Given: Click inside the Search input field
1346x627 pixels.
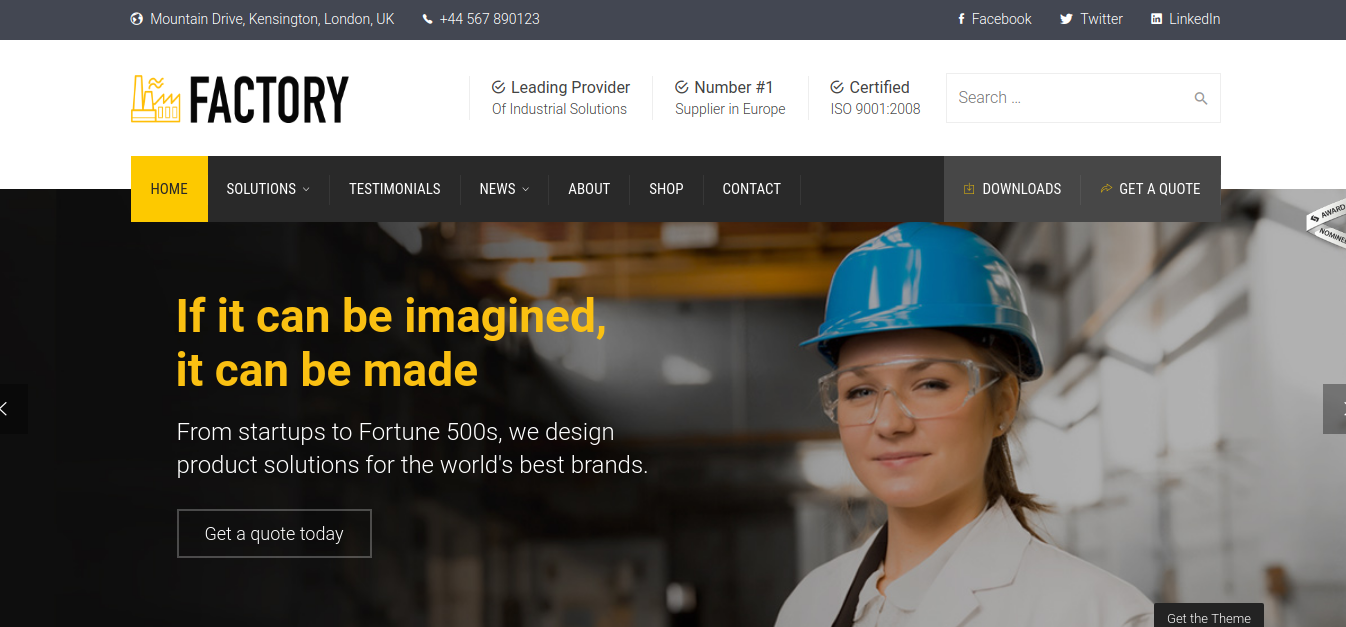Looking at the screenshot, I should point(1065,98).
